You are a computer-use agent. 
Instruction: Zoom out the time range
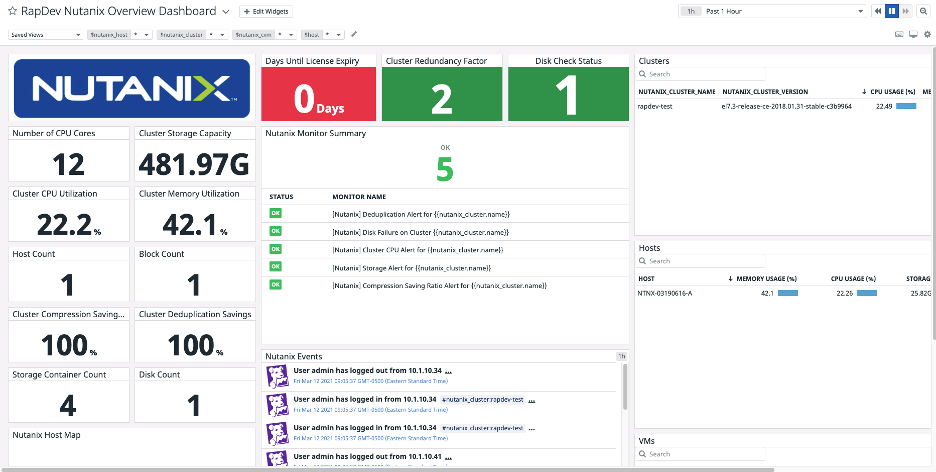924,11
